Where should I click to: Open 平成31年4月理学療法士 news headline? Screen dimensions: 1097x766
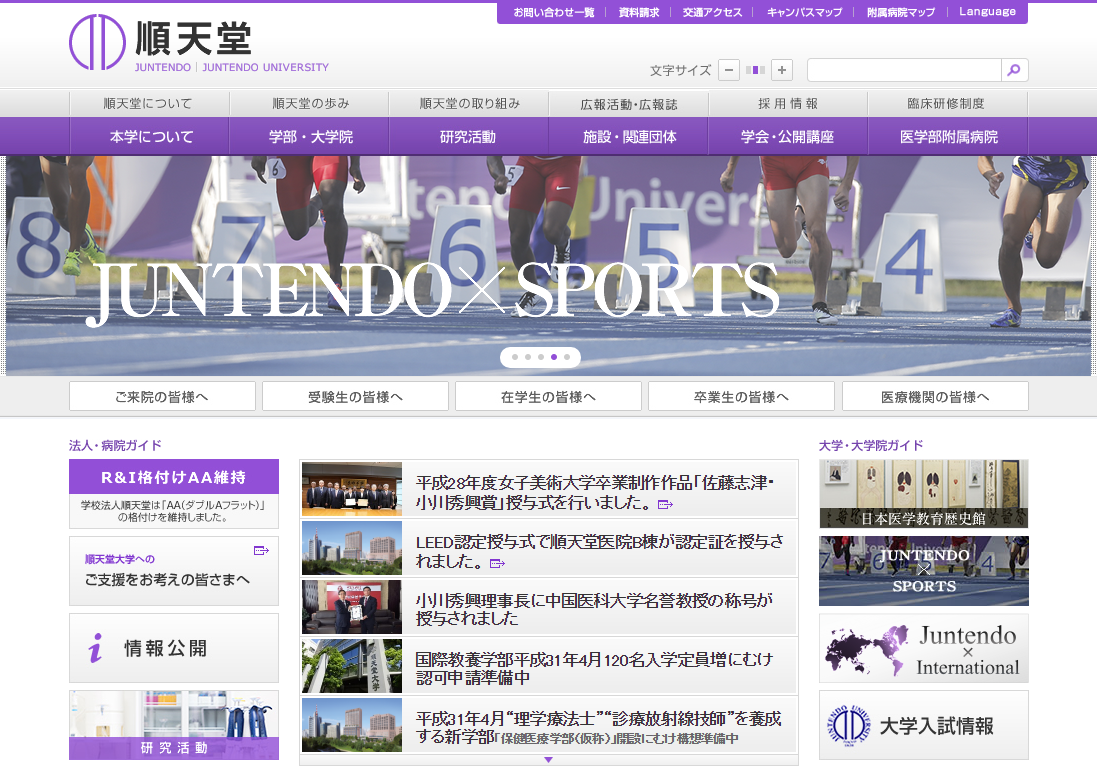coord(598,728)
